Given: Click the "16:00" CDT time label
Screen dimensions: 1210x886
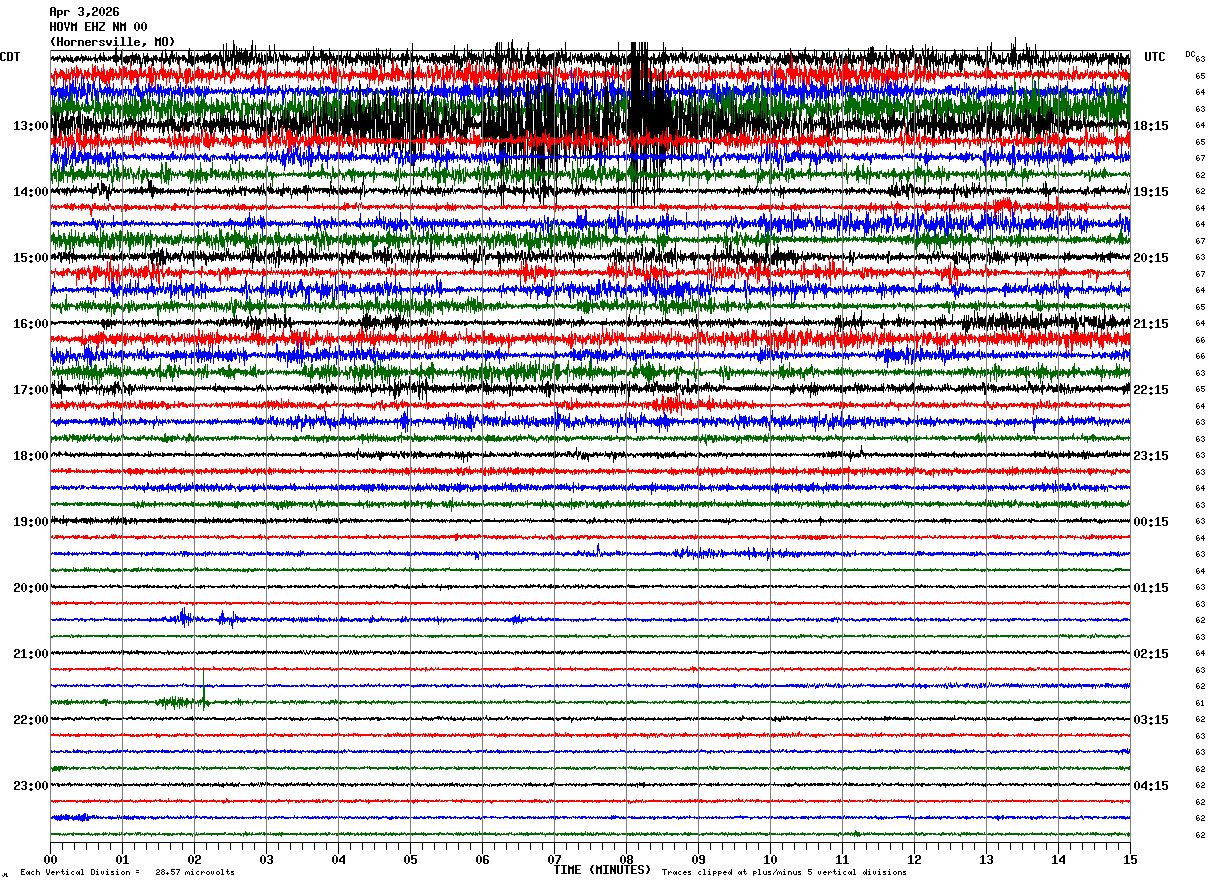Looking at the screenshot, I should click(31, 324).
